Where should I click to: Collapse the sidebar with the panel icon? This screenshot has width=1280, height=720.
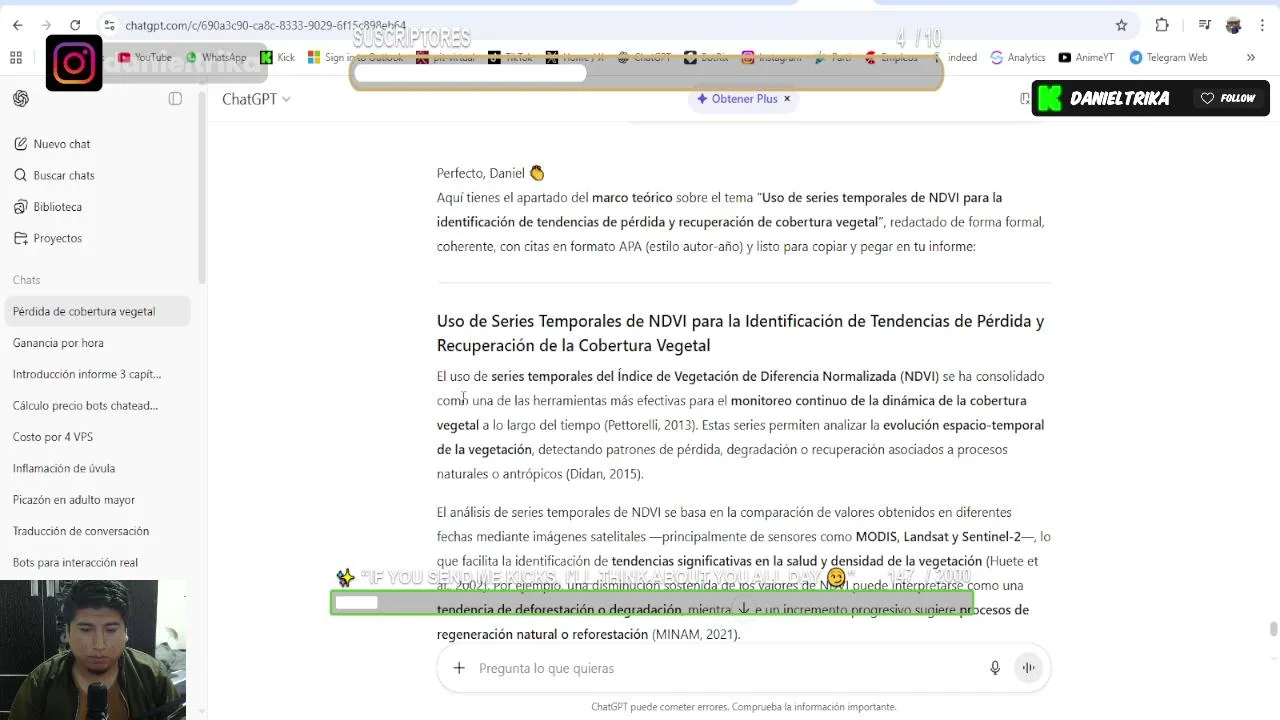point(175,98)
